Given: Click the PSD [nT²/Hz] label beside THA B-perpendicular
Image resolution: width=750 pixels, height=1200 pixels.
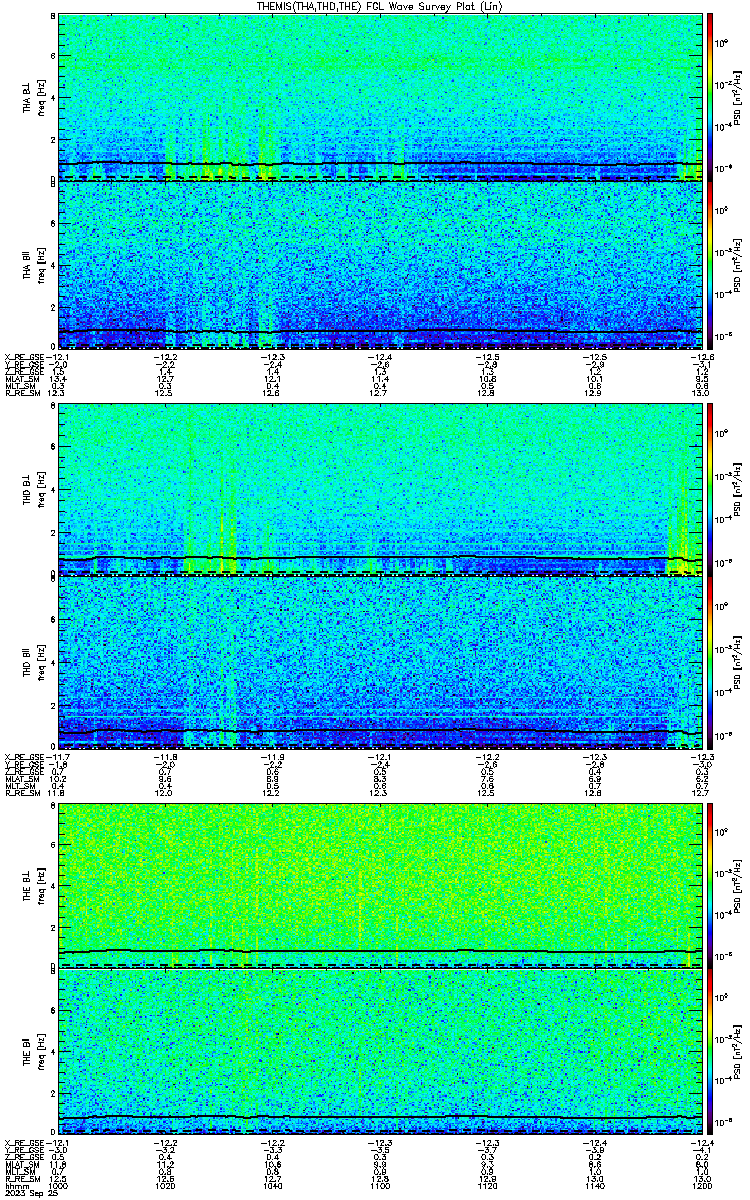Looking at the screenshot, I should click(x=737, y=97).
